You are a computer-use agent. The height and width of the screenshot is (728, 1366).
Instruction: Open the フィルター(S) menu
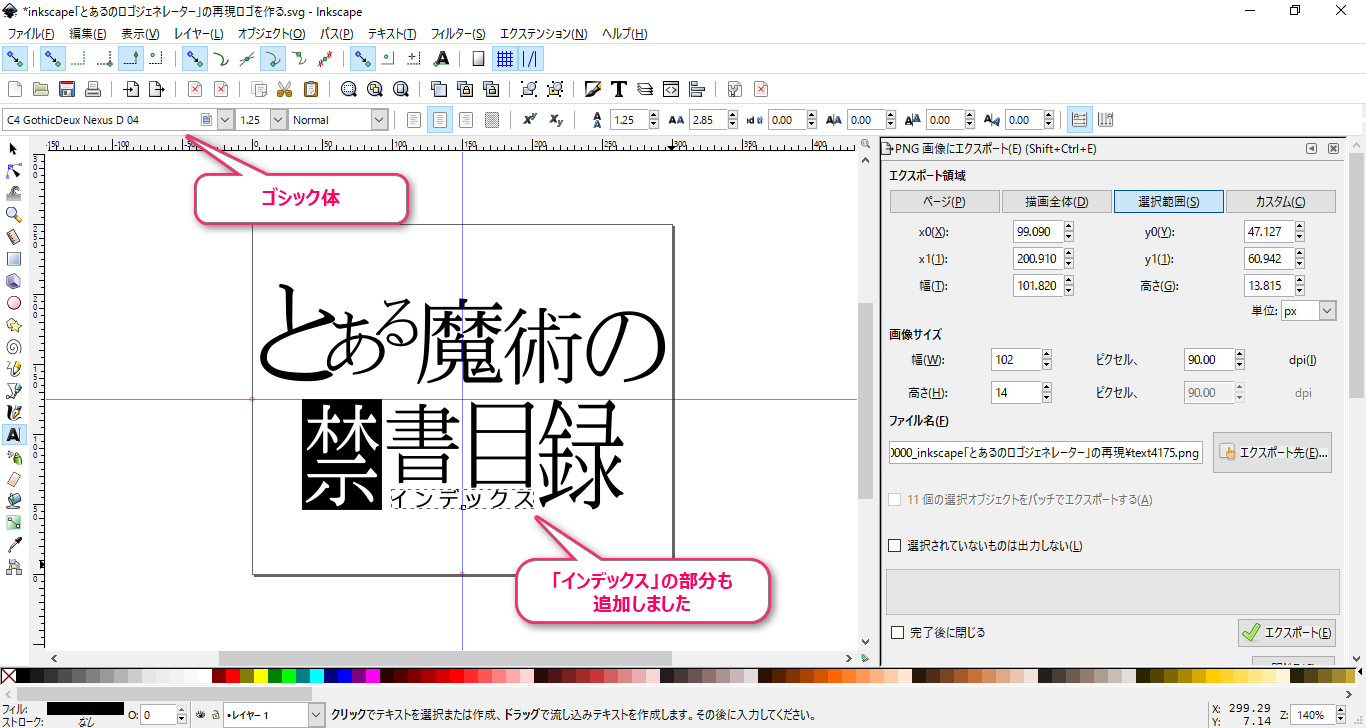pos(458,34)
